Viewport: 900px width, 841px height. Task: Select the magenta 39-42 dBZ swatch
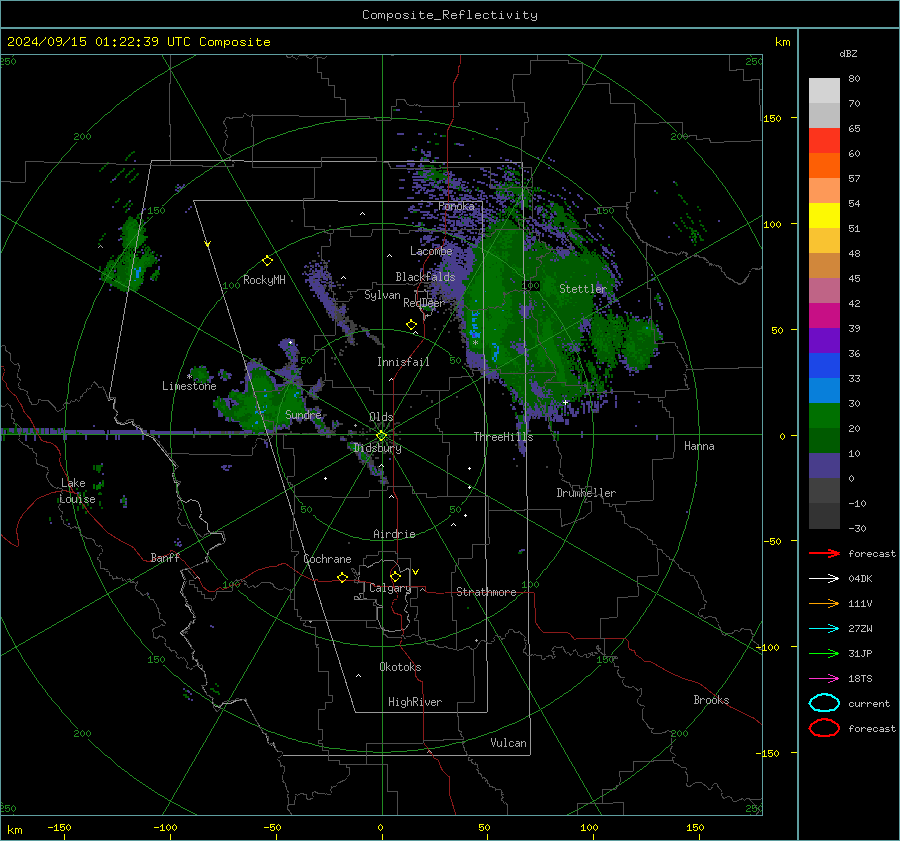(824, 316)
